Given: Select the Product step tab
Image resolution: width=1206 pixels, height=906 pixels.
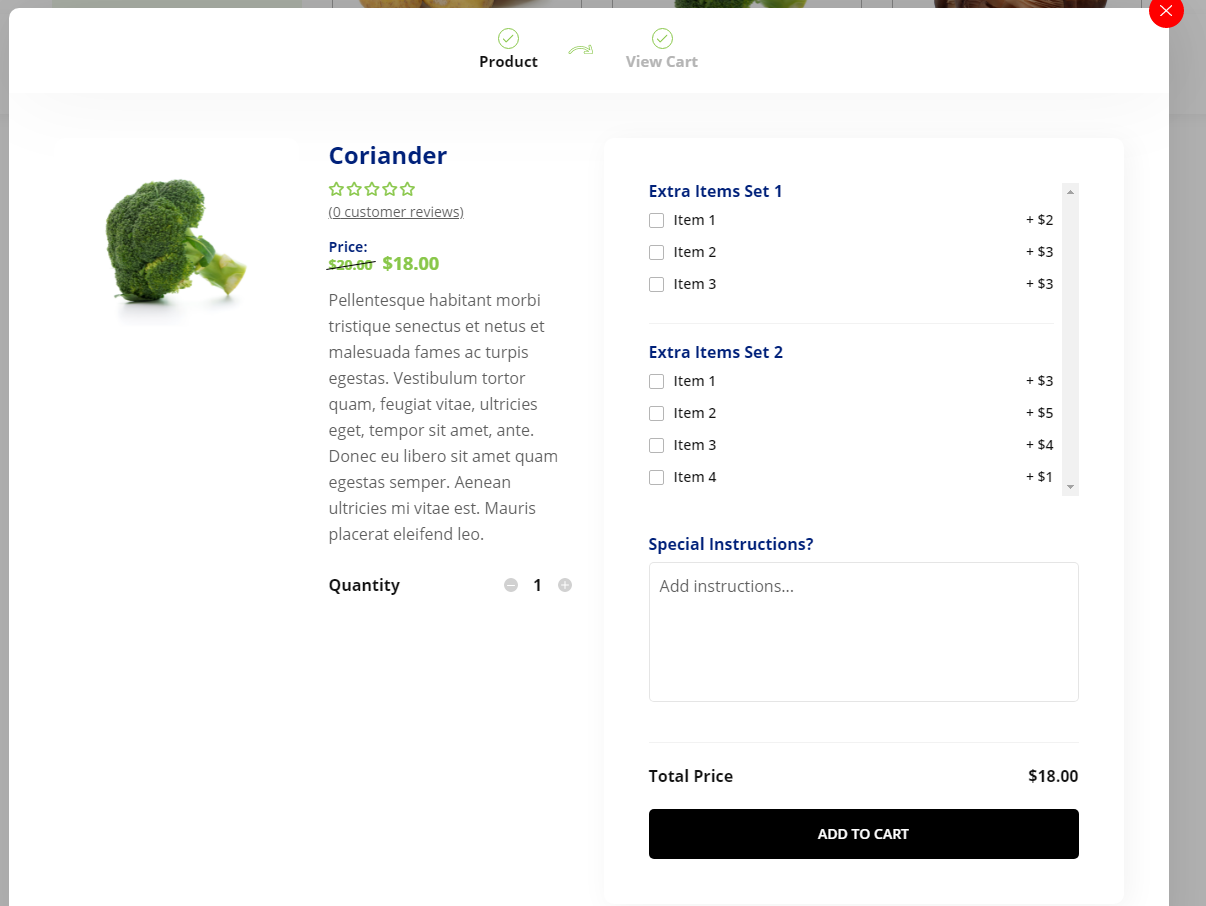Looking at the screenshot, I should pos(508,62).
